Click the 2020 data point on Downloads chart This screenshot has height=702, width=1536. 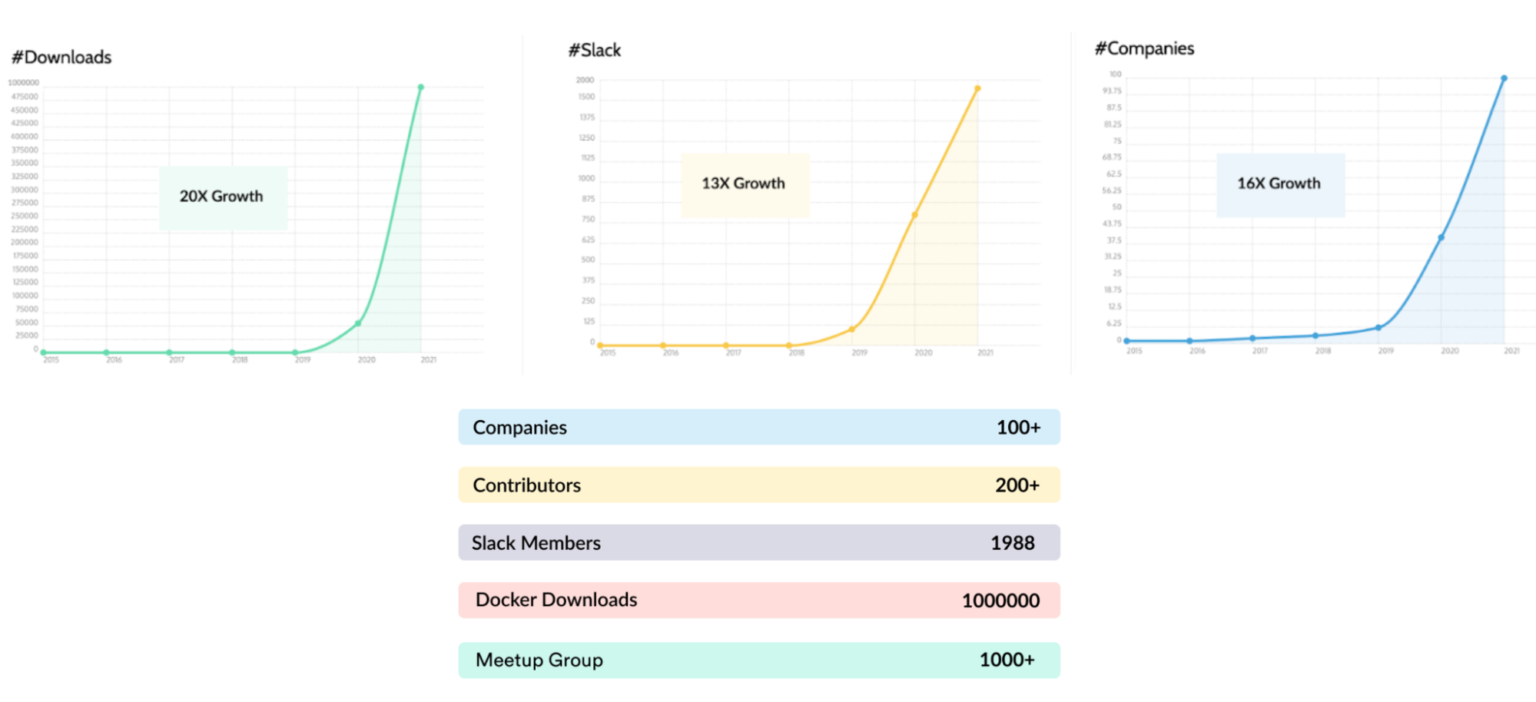(x=358, y=323)
